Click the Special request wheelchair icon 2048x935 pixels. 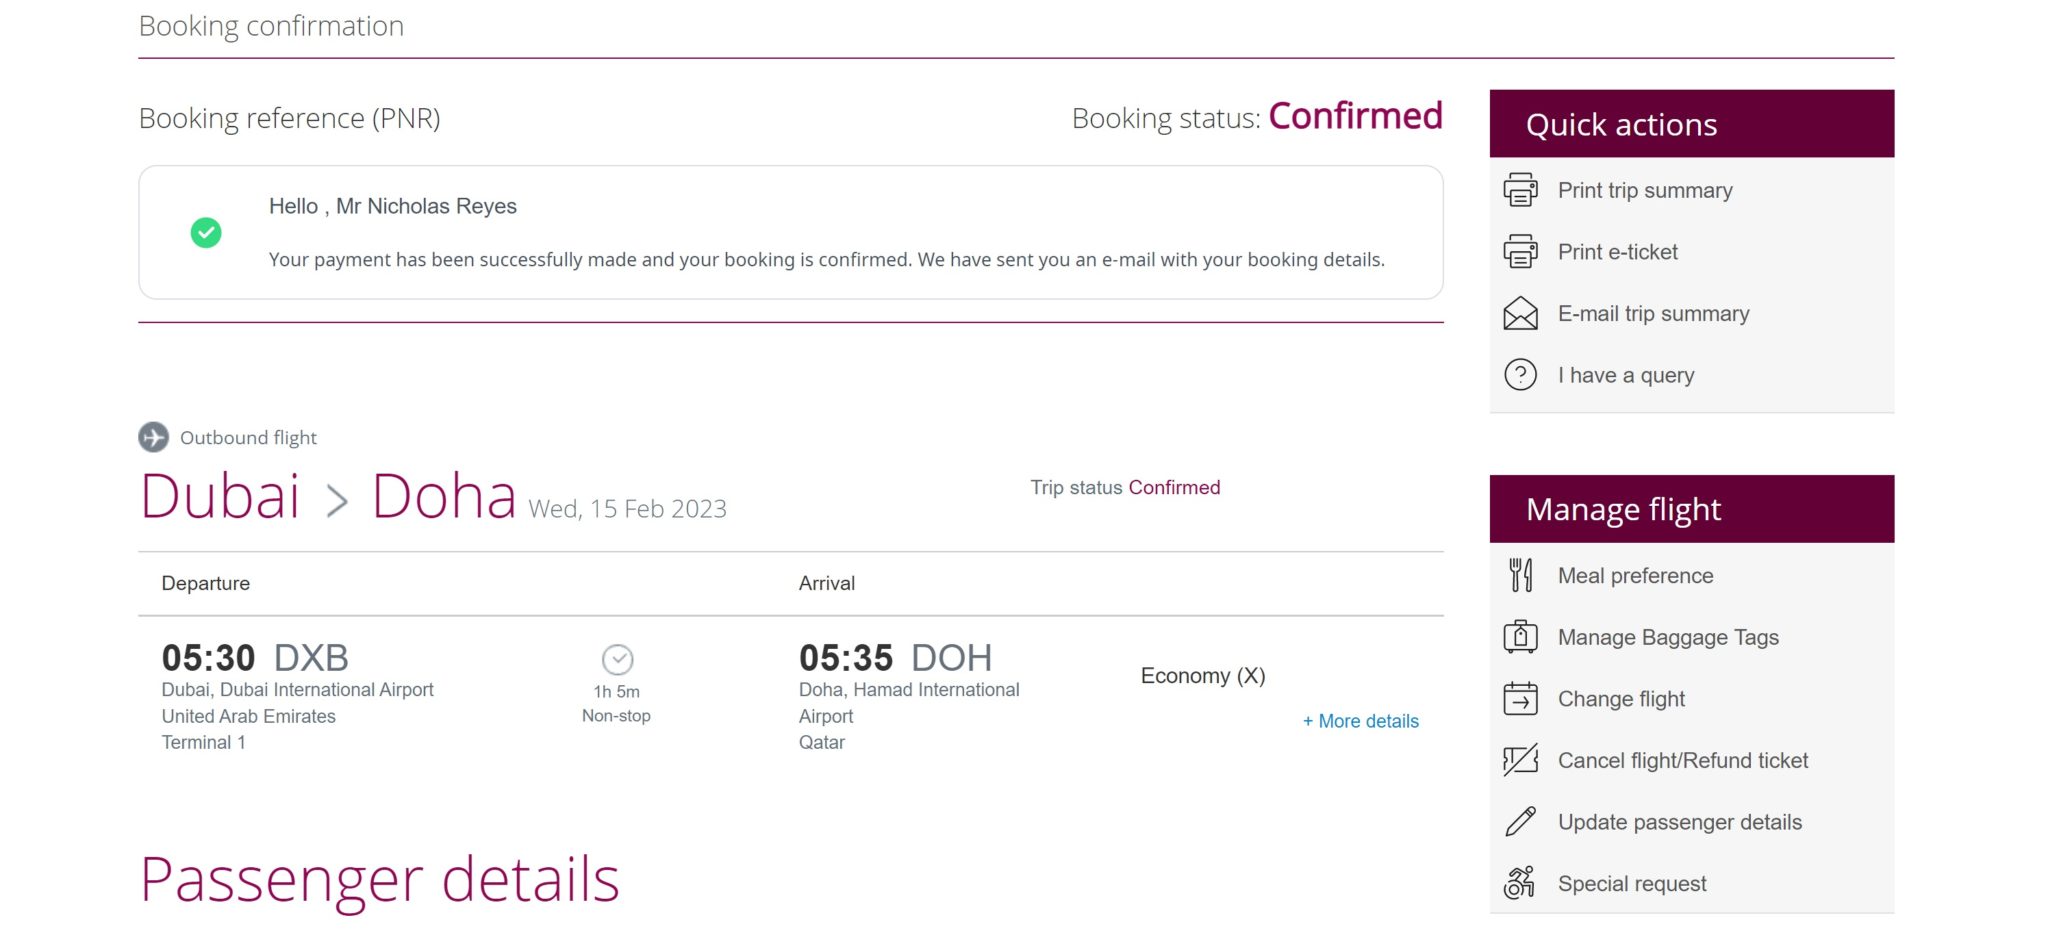pyautogui.click(x=1520, y=882)
